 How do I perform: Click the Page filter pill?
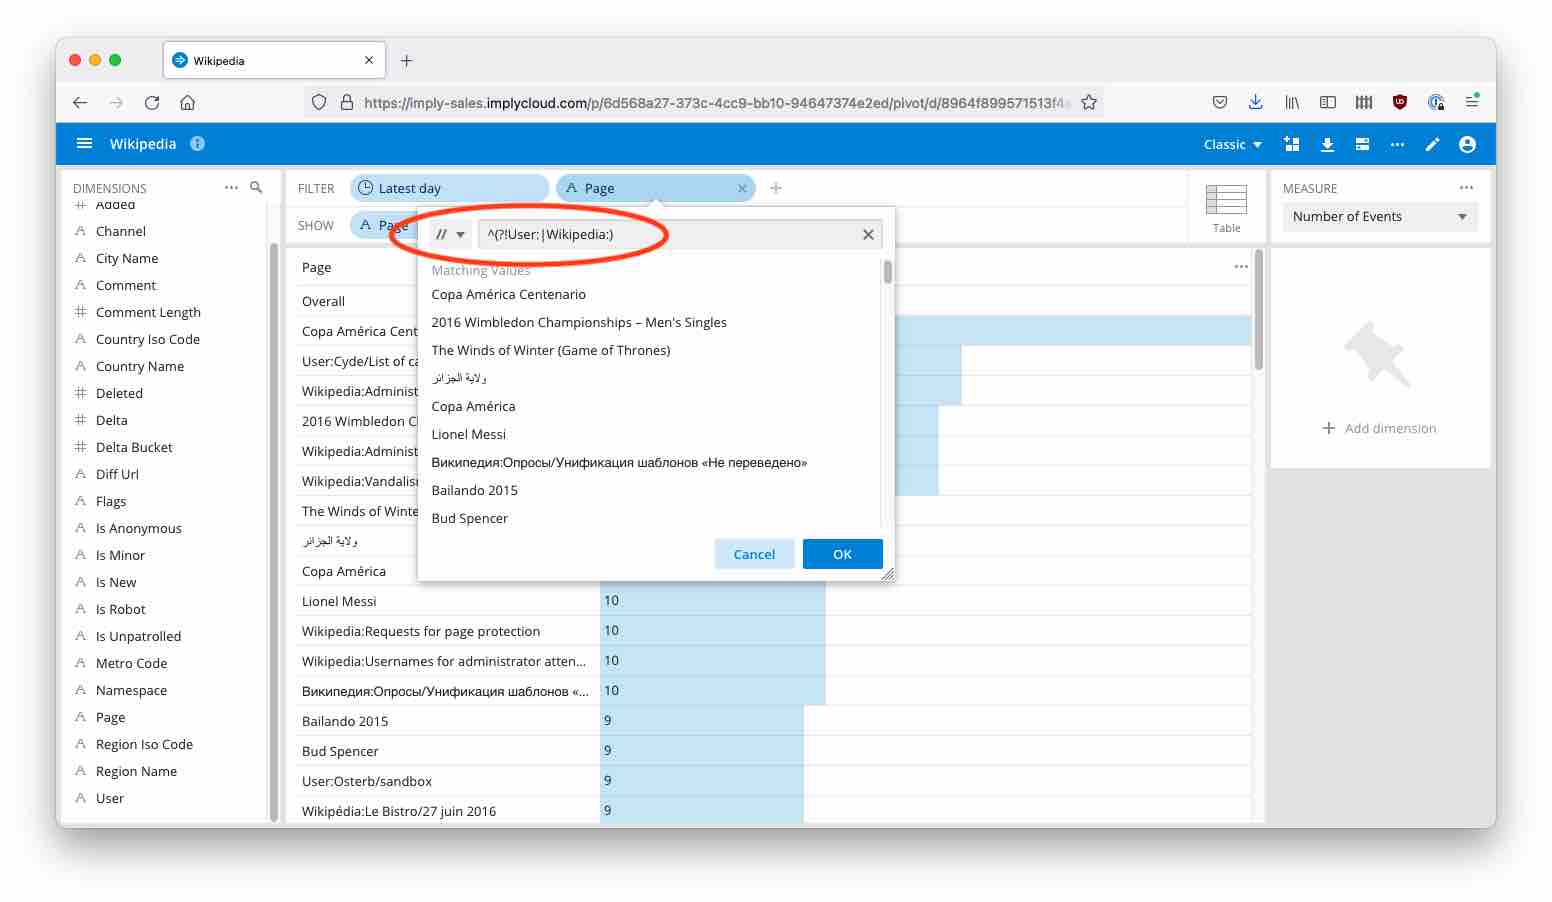click(655, 188)
